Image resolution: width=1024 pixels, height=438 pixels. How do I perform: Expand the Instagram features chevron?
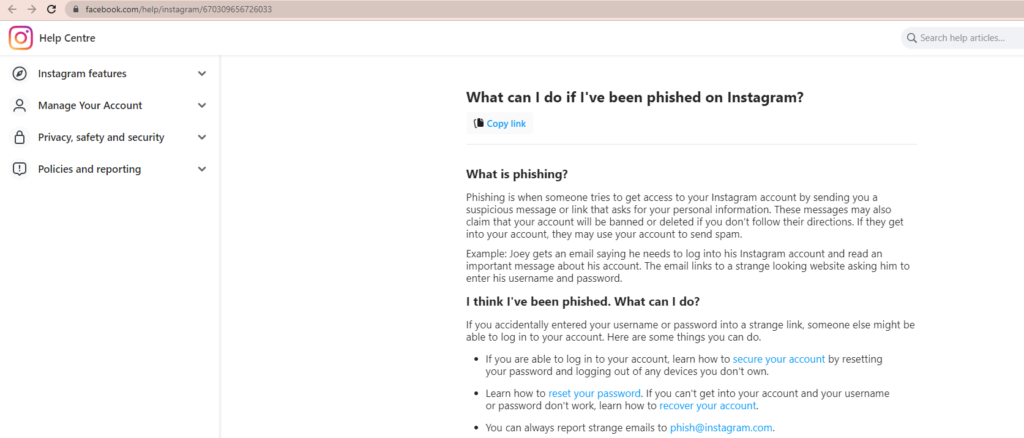coord(202,74)
